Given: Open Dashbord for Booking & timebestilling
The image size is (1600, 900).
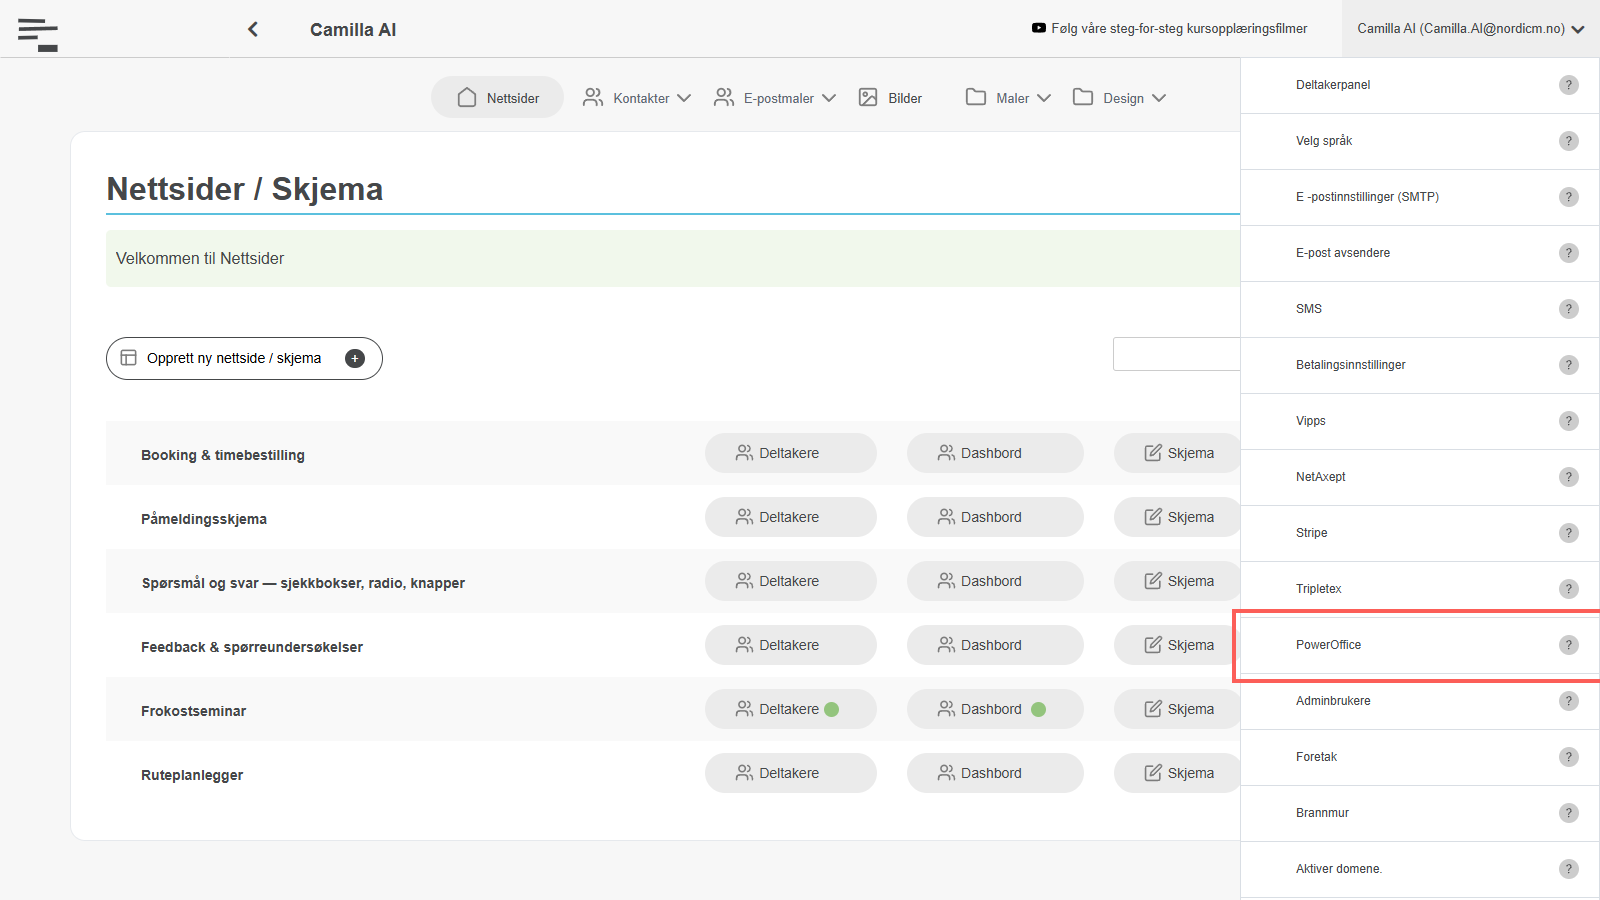Looking at the screenshot, I should 995,453.
